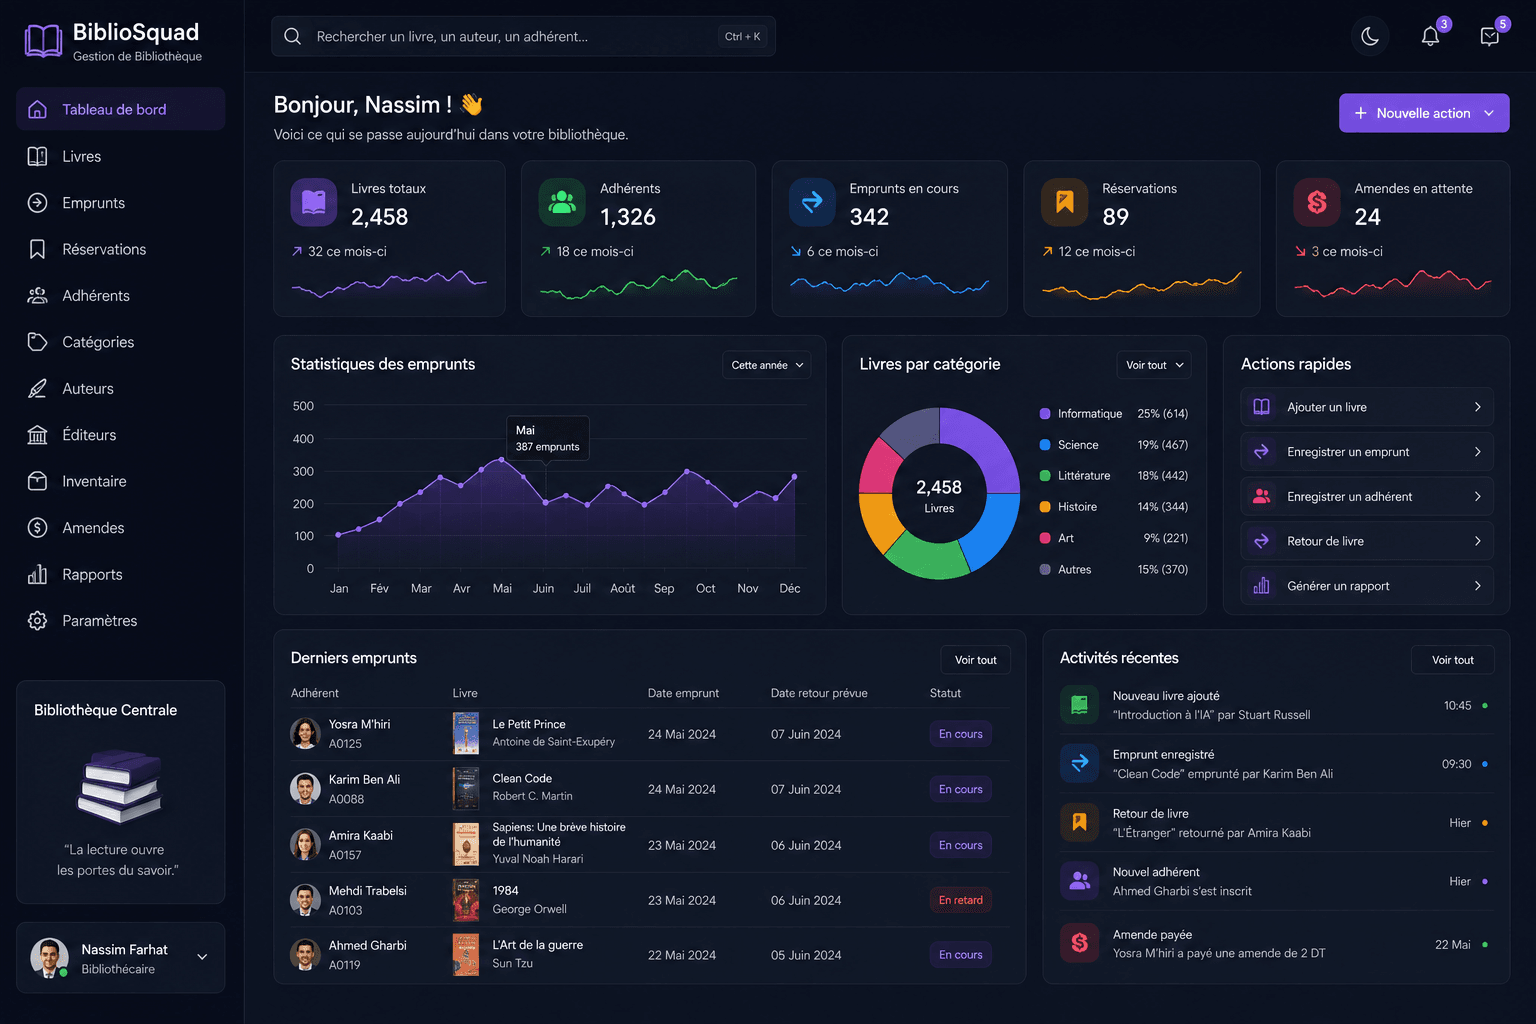Image resolution: width=1536 pixels, height=1024 pixels.
Task: Click the search magnifier icon
Action: 292,36
